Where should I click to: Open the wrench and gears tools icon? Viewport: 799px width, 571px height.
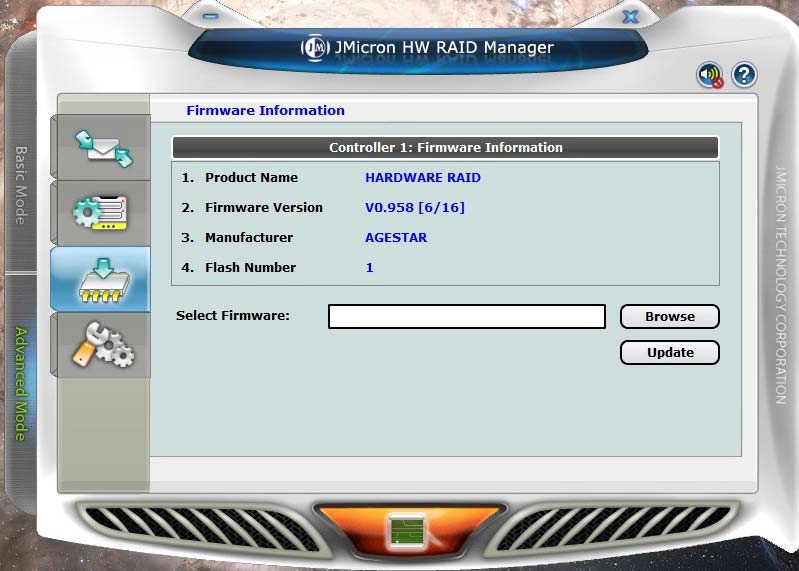click(102, 345)
